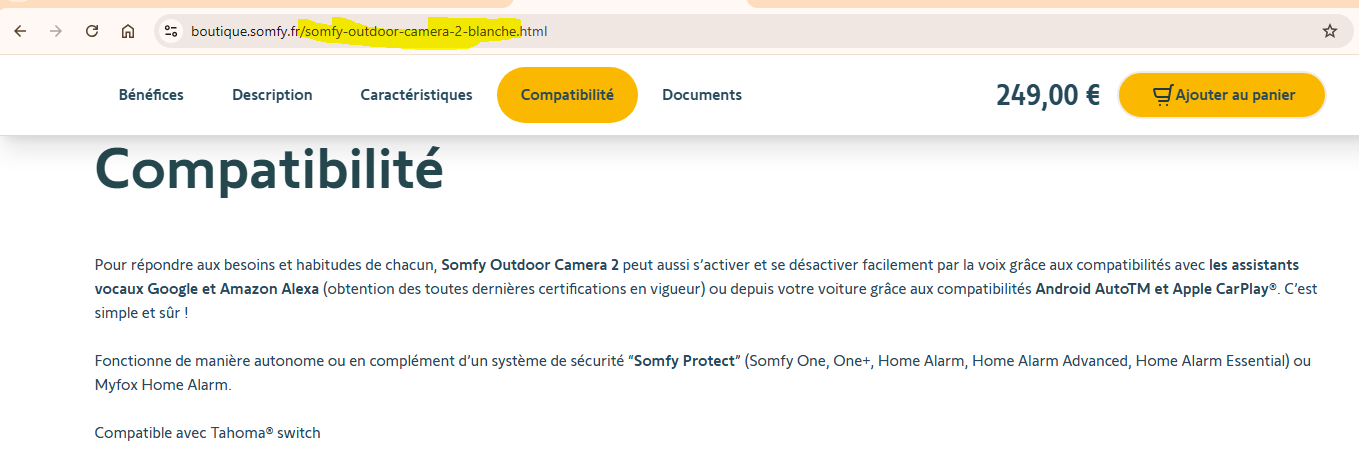Viewport: 1359px width, 458px height.
Task: Go back to the previous page
Action: click(20, 31)
